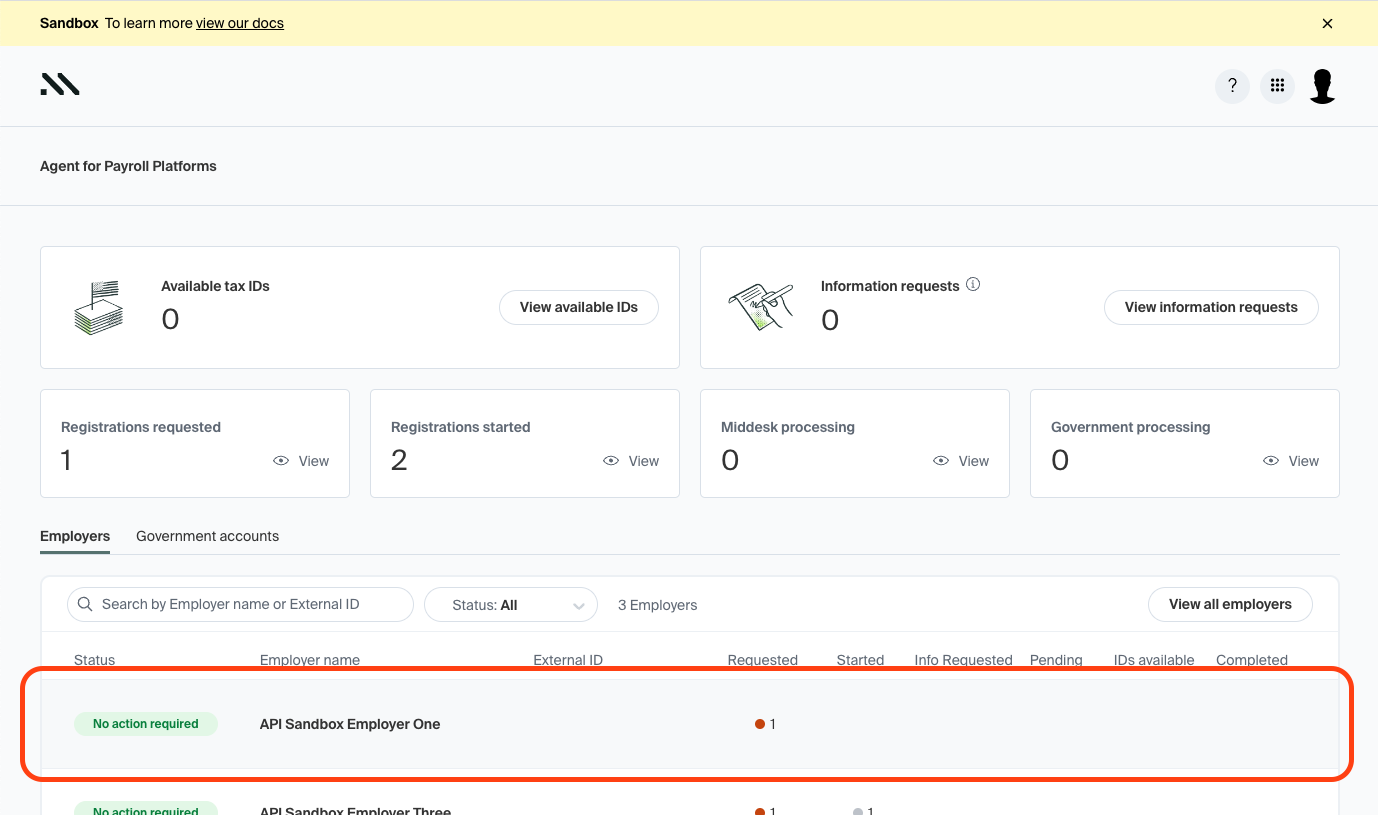Image resolution: width=1378 pixels, height=815 pixels.
Task: Click View available IDs button
Action: pyautogui.click(x=579, y=307)
